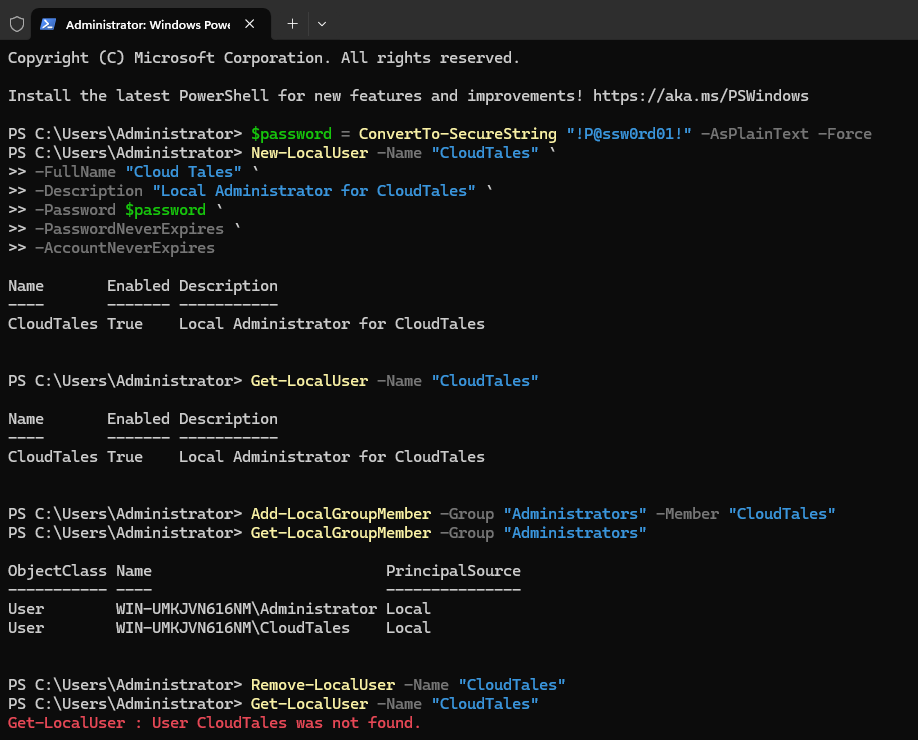The width and height of the screenshot is (918, 740).
Task: Click the -AsPlainText parameter
Action: pyautogui.click(x=755, y=133)
